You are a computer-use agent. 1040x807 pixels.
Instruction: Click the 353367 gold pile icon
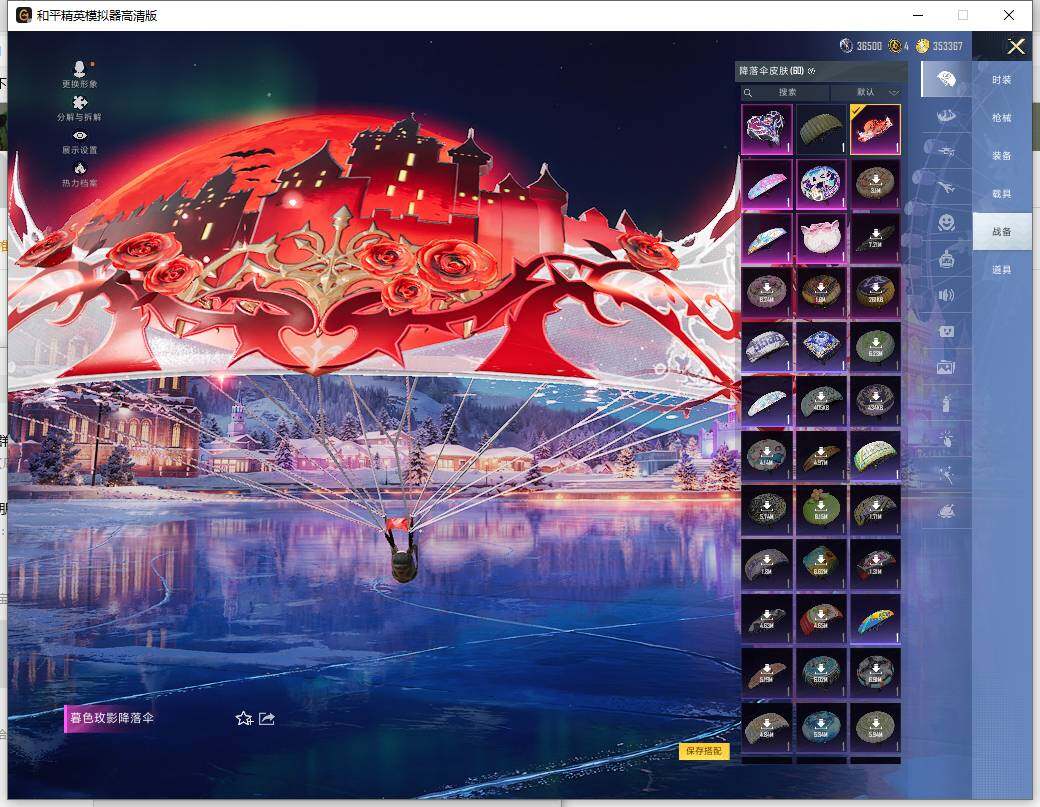pos(923,46)
